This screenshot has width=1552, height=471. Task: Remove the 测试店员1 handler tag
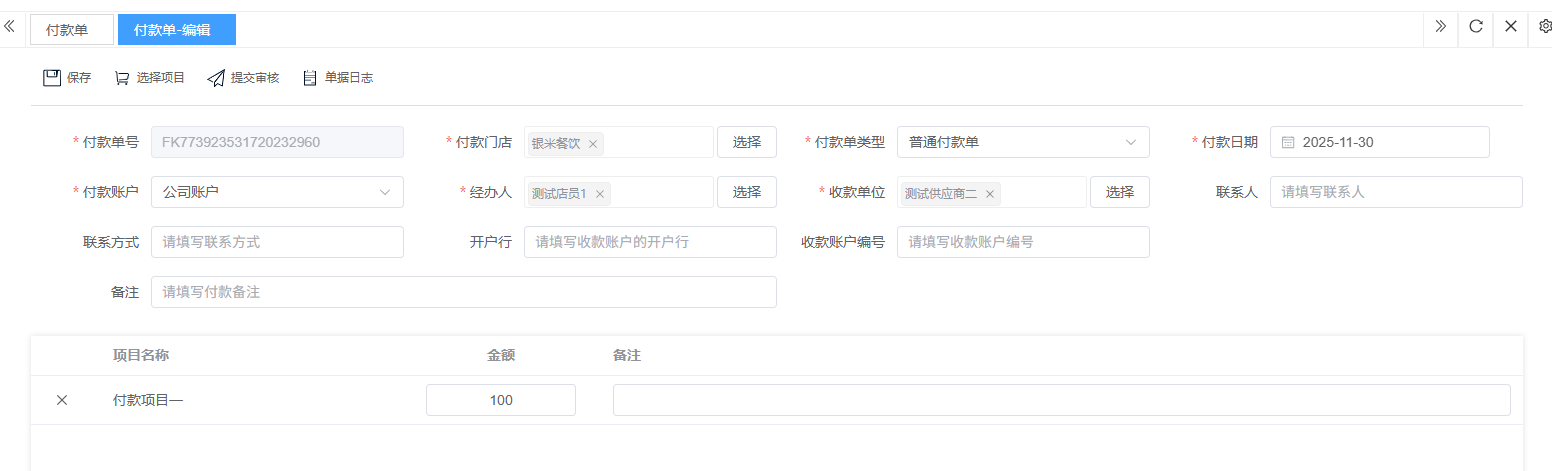pyautogui.click(x=600, y=194)
